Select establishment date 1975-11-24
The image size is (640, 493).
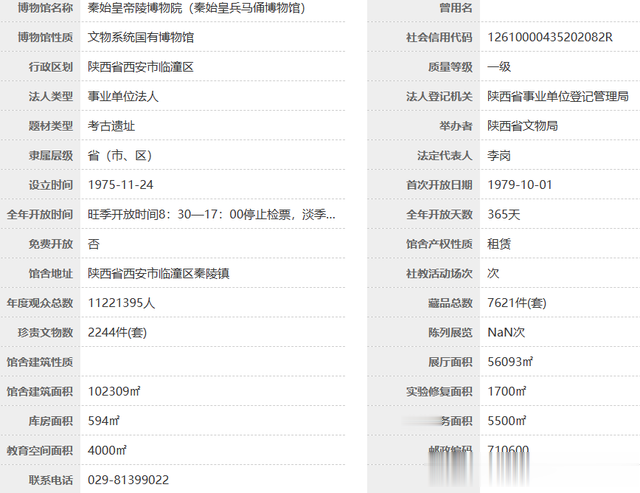[120, 185]
